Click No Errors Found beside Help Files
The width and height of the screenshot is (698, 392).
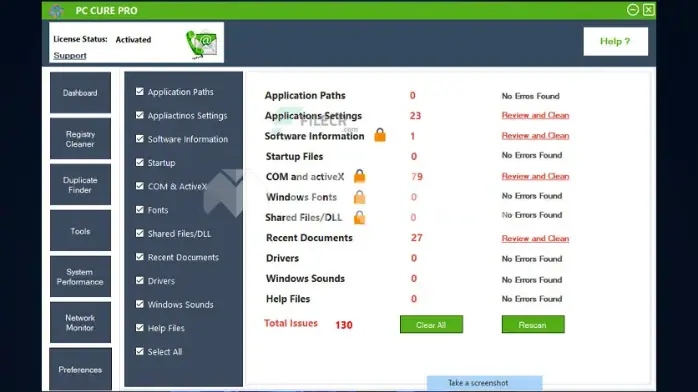[x=532, y=299]
